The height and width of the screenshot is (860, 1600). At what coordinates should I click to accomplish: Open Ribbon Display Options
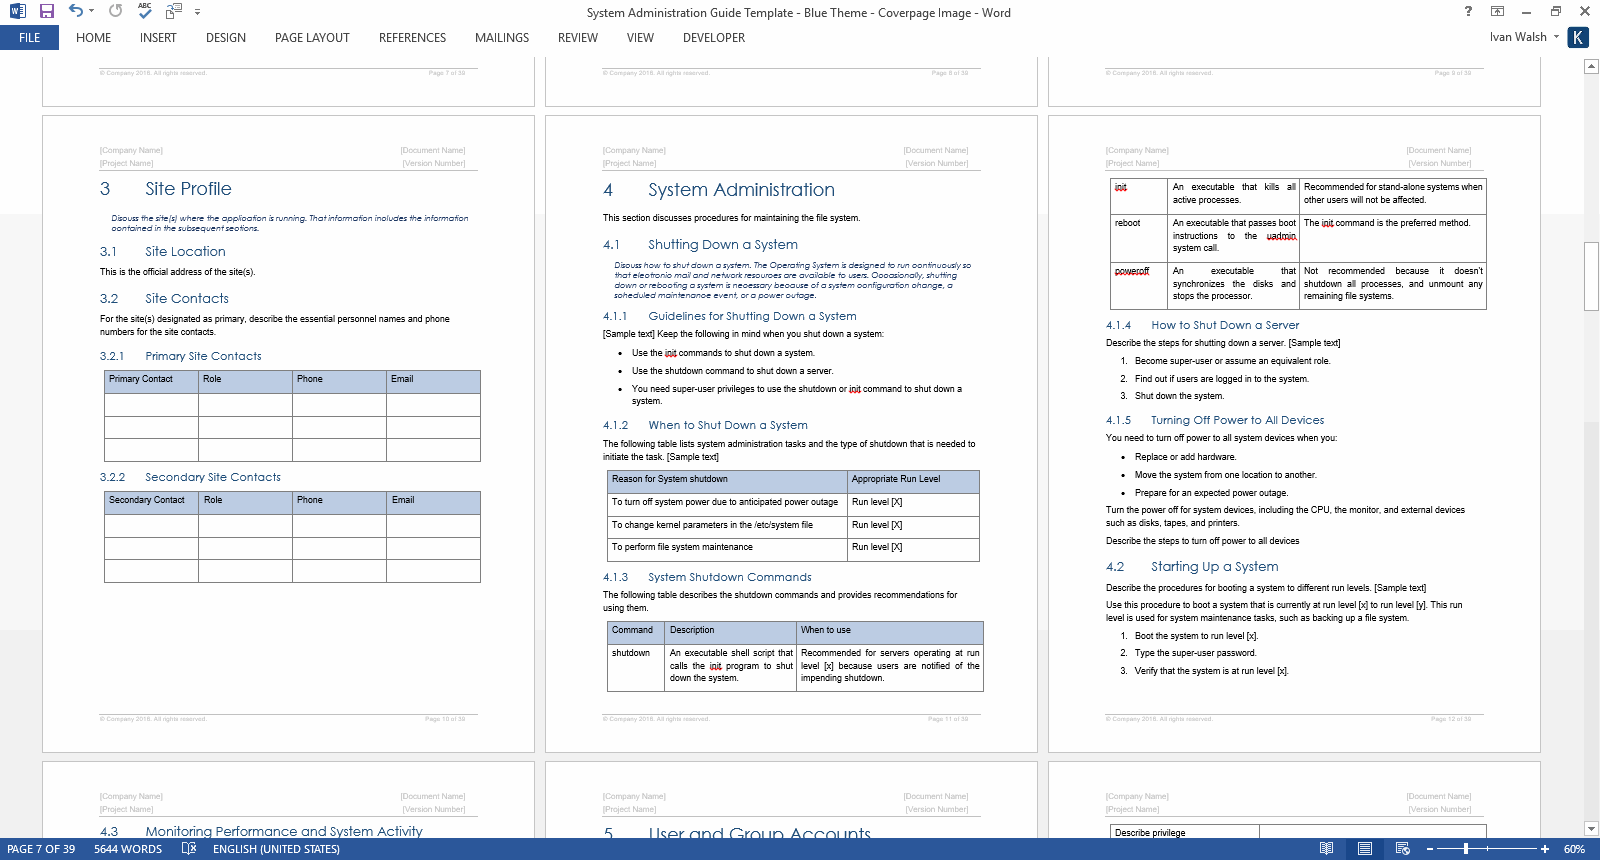tap(1497, 11)
